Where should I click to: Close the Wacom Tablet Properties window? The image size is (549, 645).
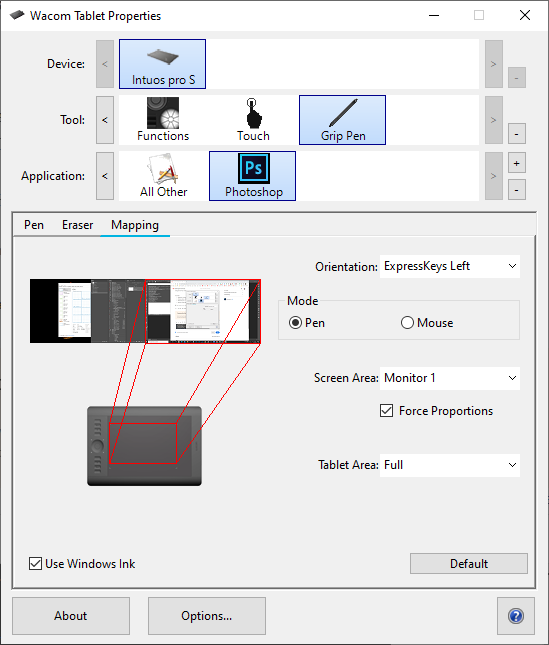(525, 15)
